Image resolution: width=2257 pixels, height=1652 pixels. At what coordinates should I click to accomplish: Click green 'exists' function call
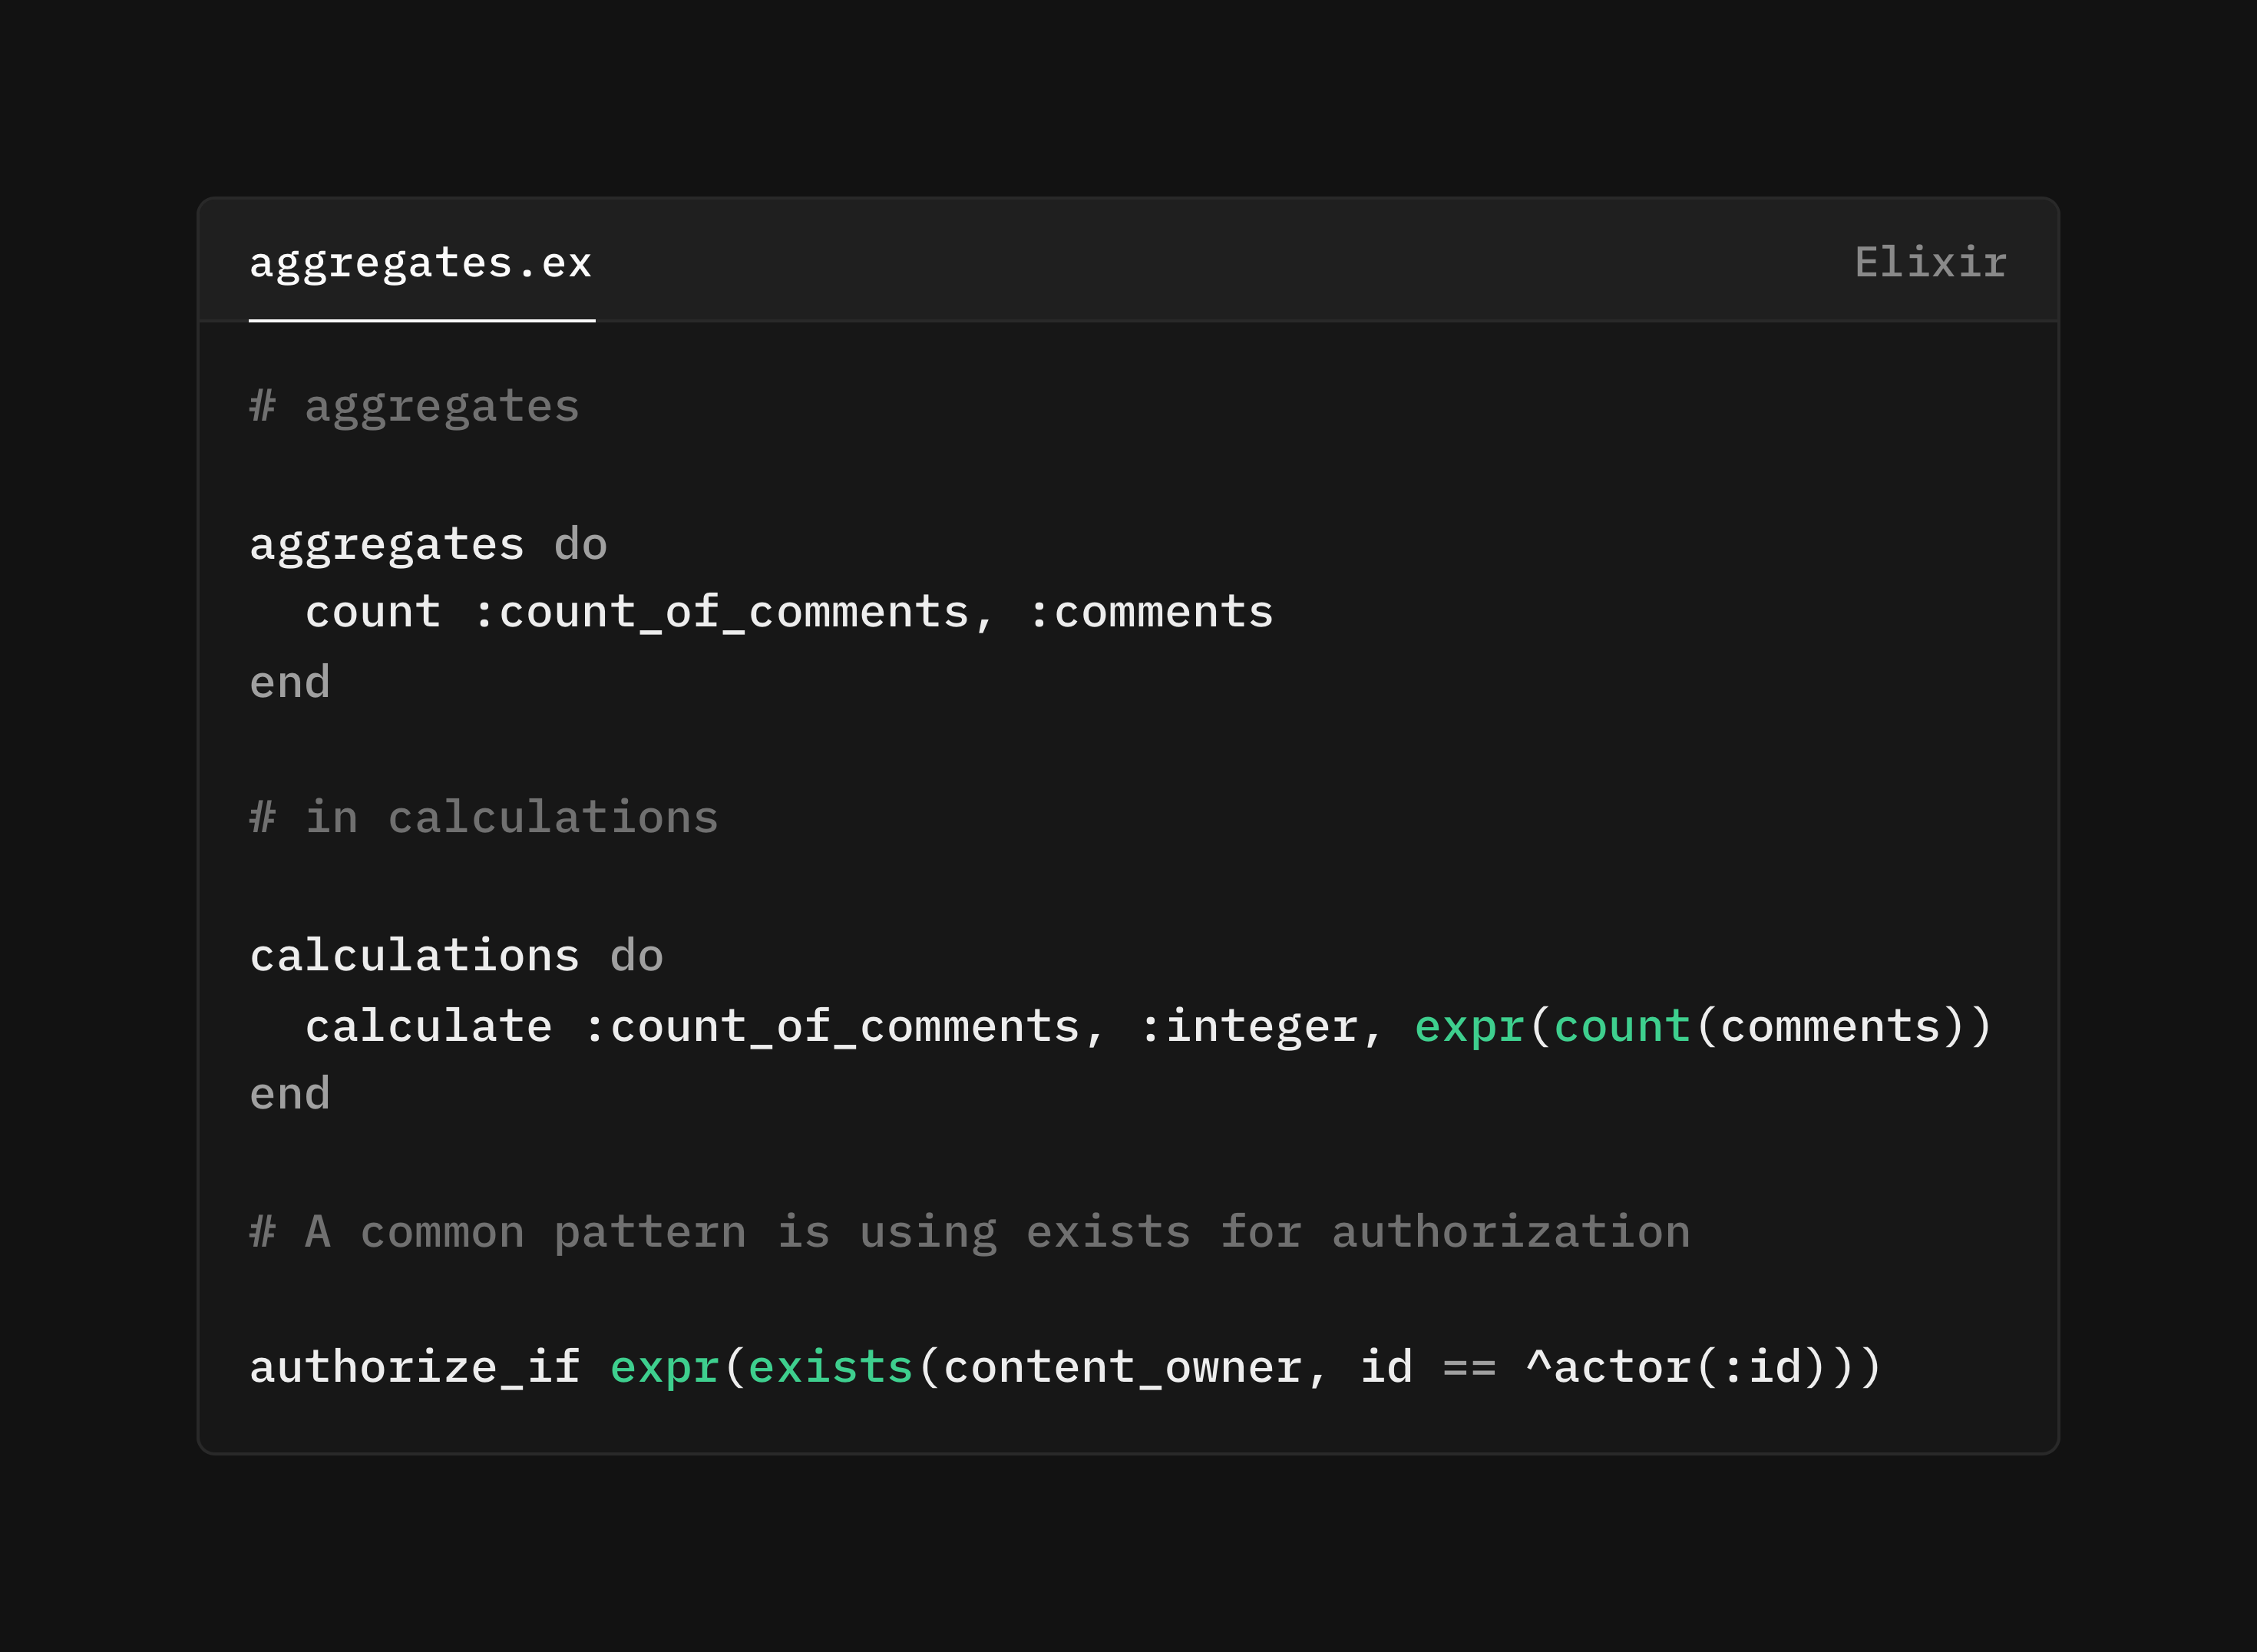point(830,1367)
